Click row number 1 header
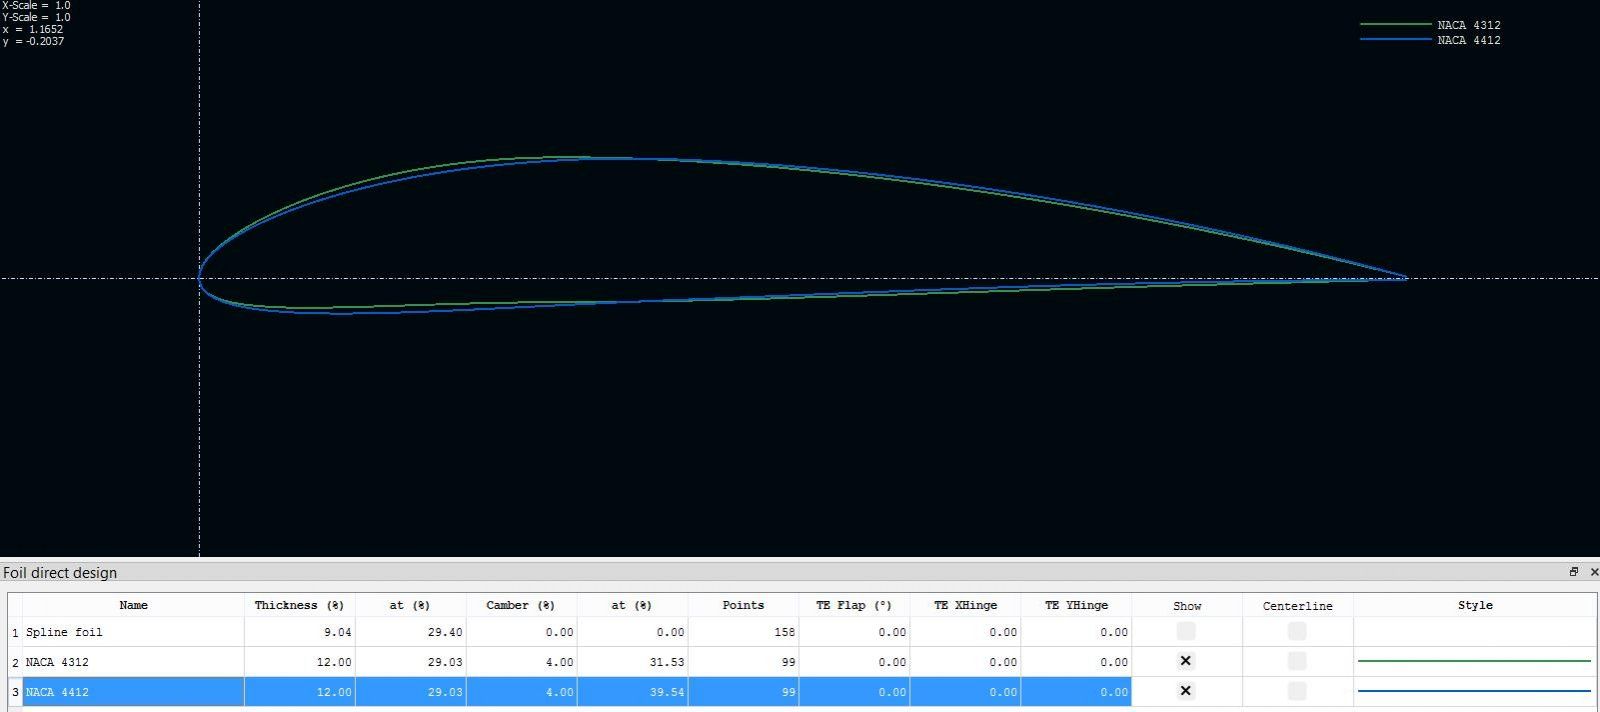The image size is (1600, 712). (15, 632)
